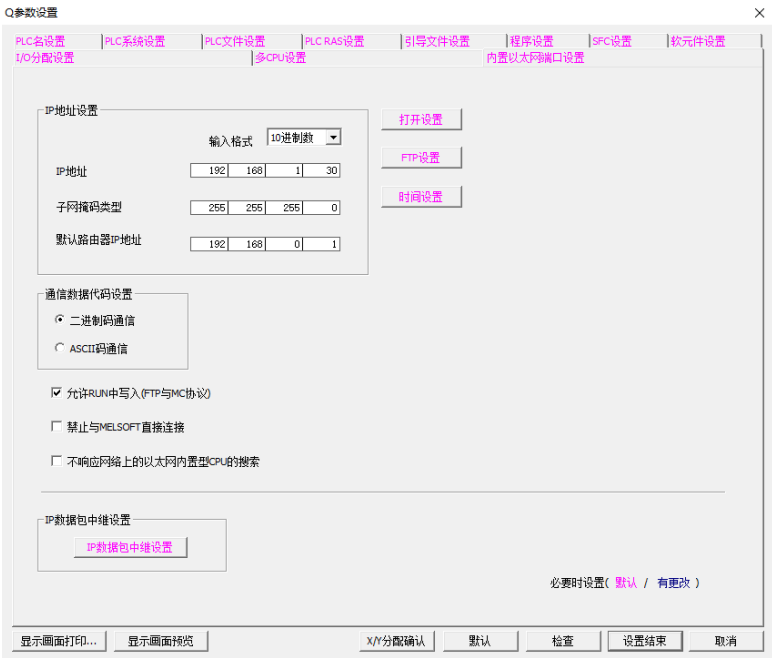The width and height of the screenshot is (772, 658).
Task: Enable 允许RUN中写入 checkbox
Action: tap(57, 393)
